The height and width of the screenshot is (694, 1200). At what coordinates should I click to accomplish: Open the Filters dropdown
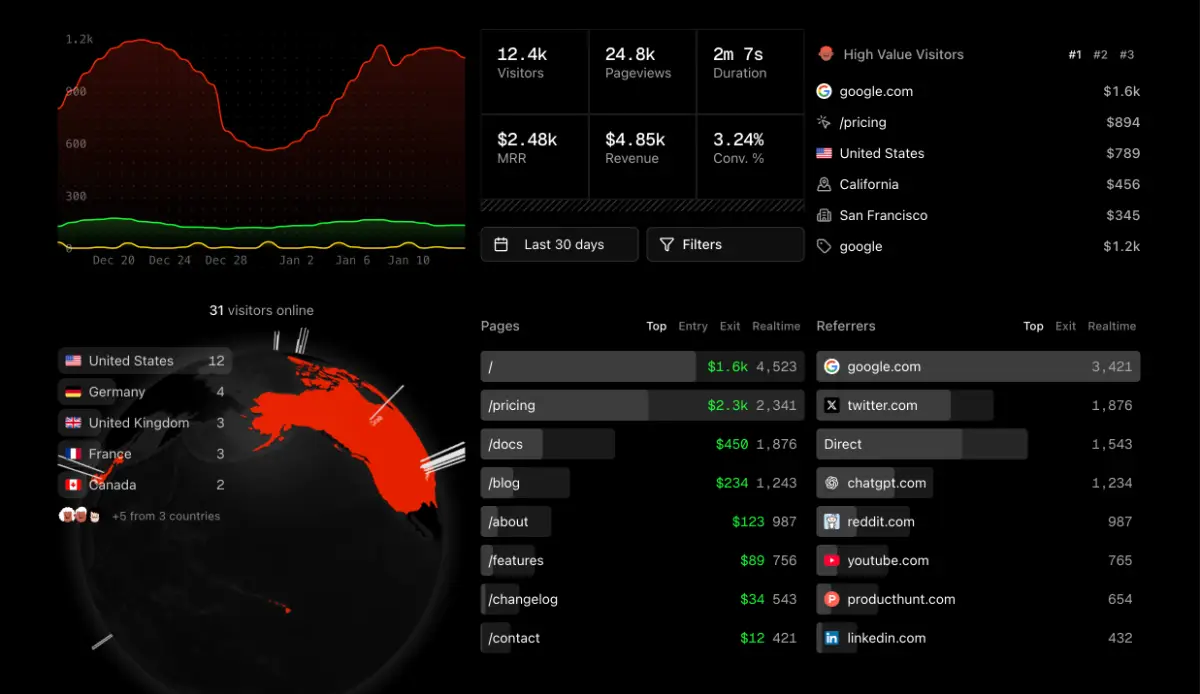point(725,245)
